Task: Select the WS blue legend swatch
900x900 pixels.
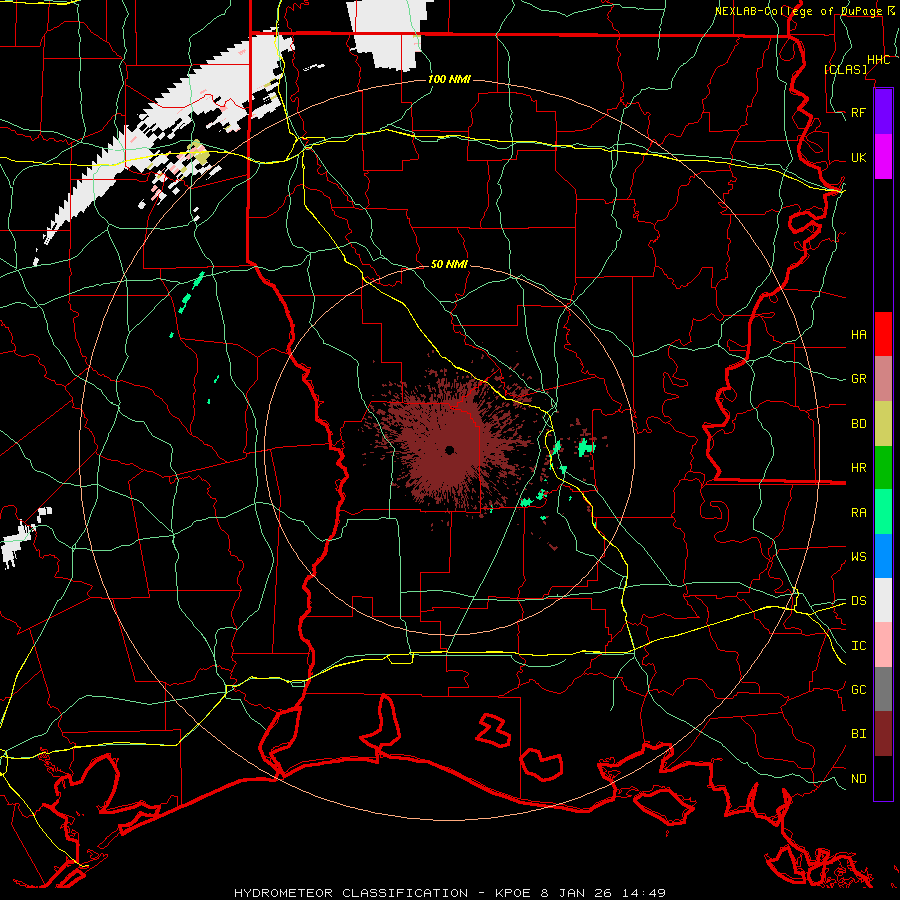Action: (x=883, y=556)
